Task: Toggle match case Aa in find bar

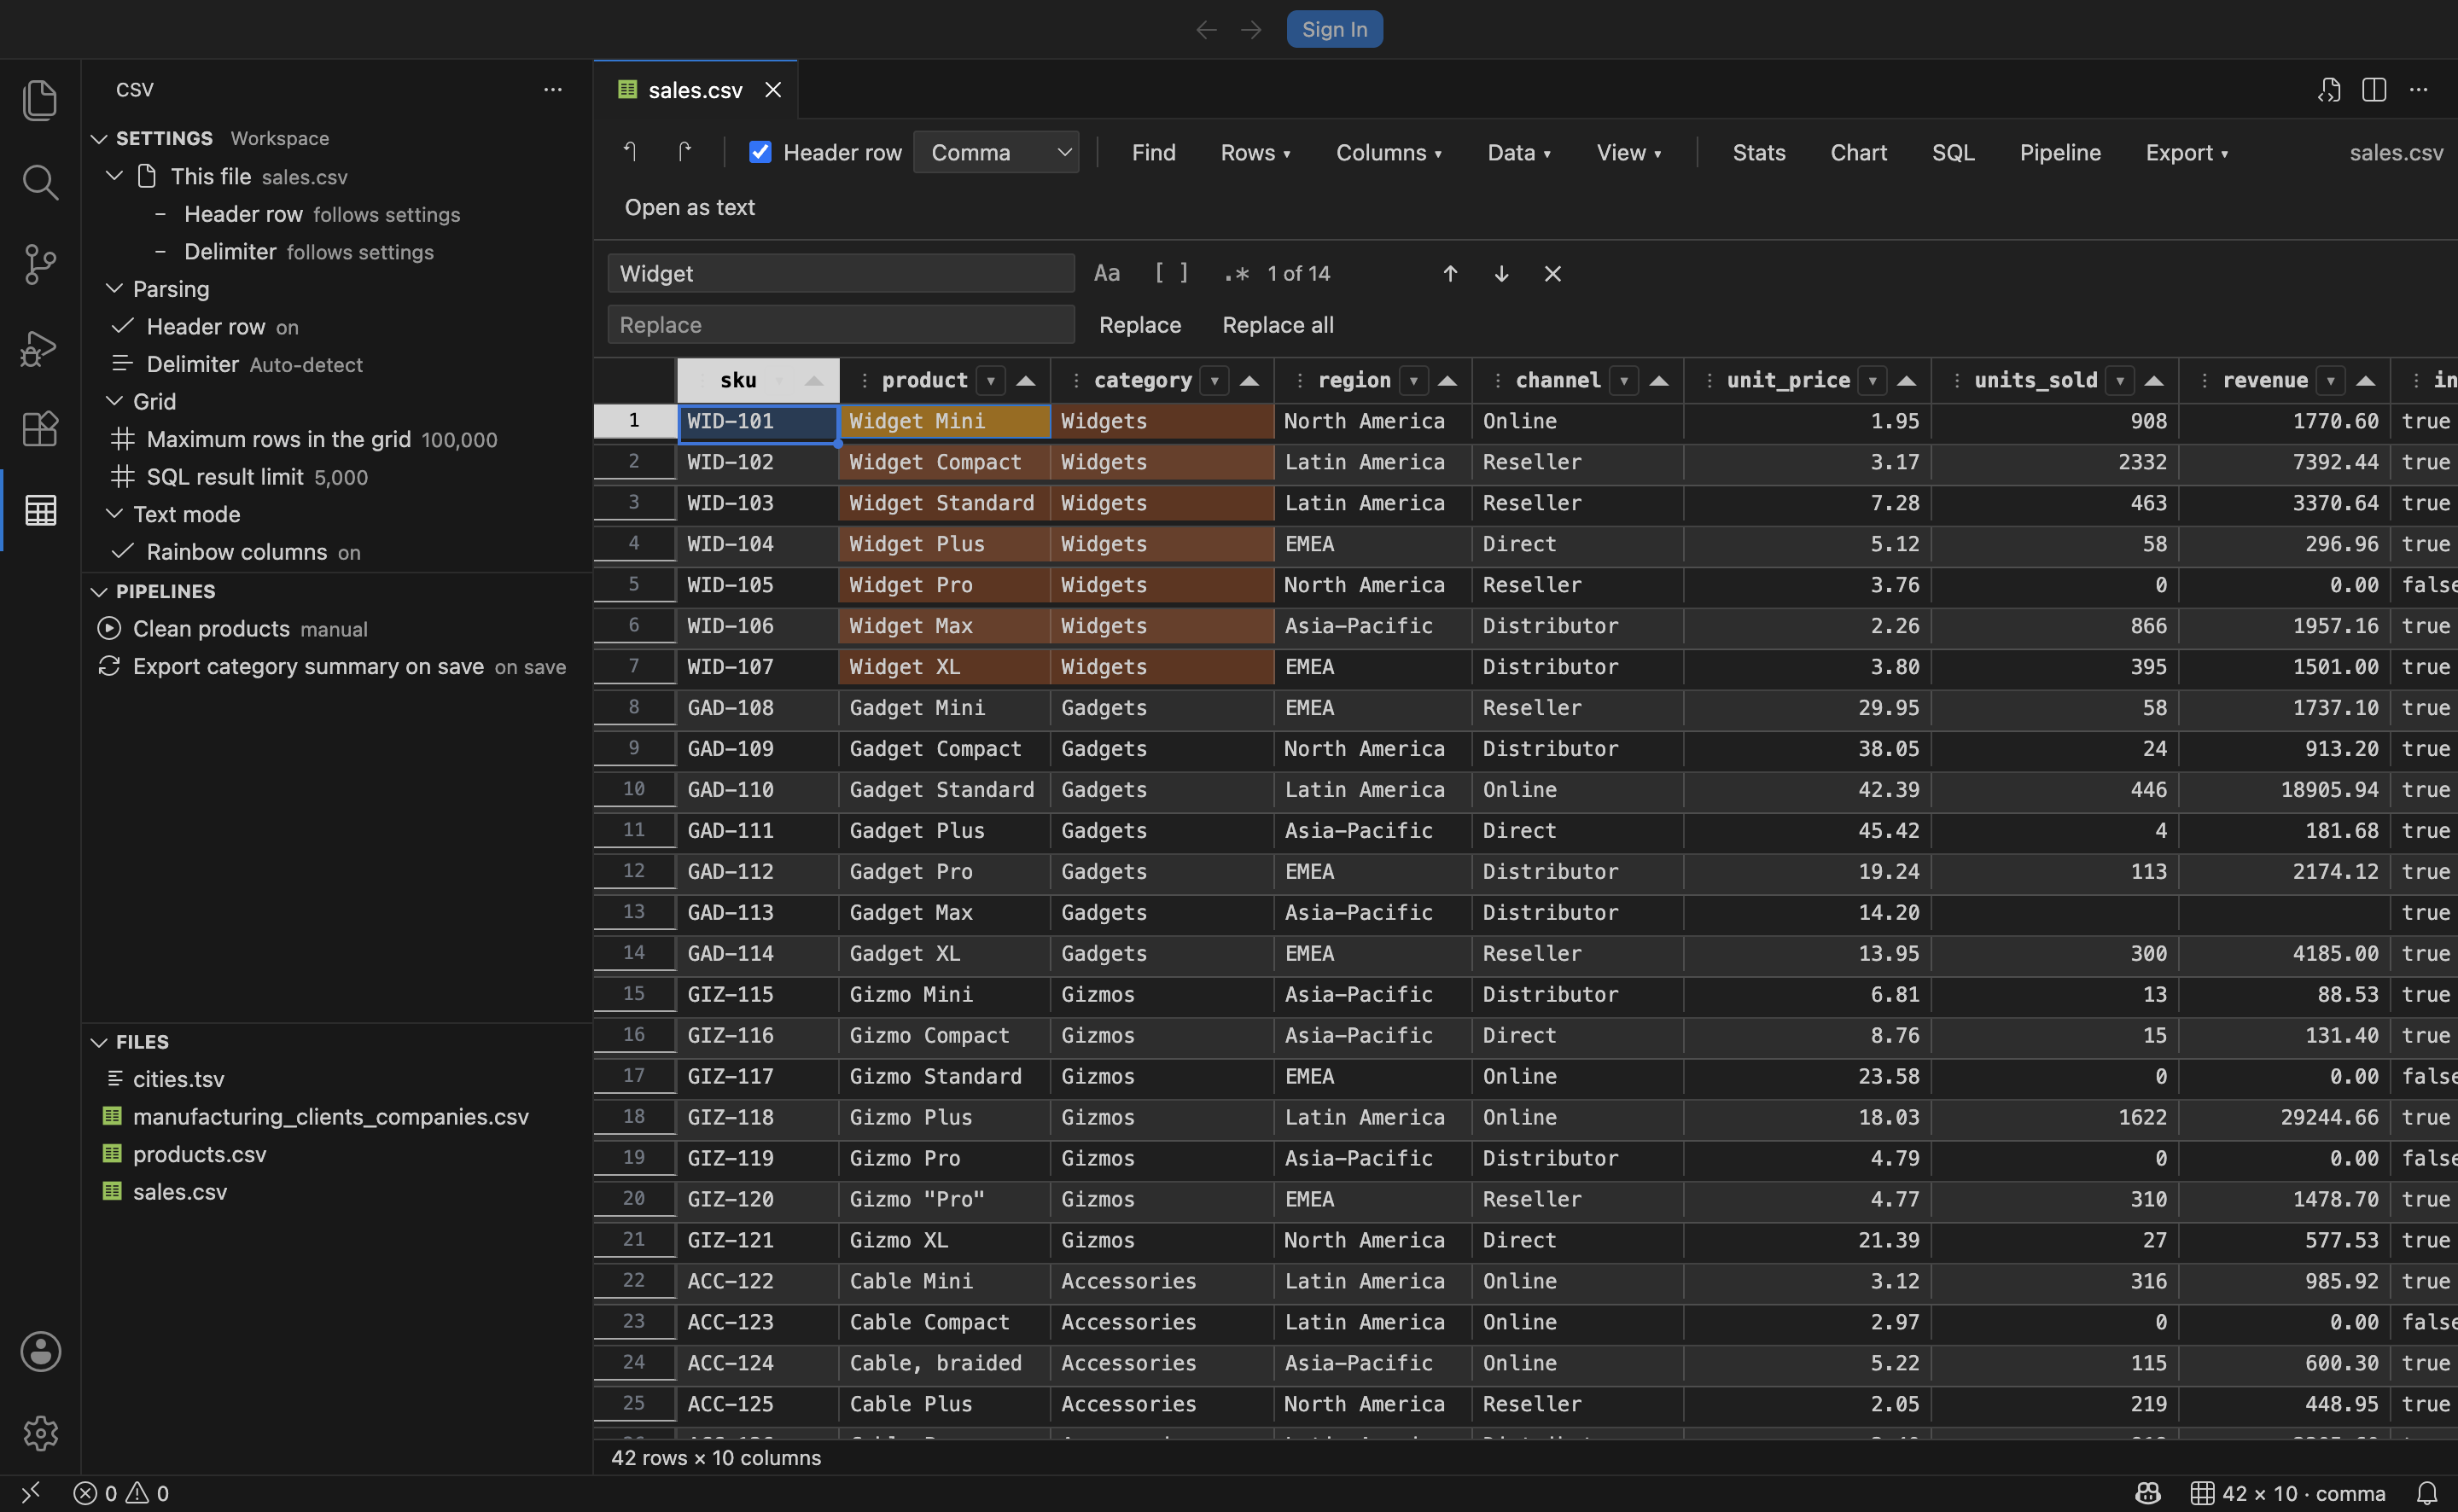Action: coord(1106,273)
